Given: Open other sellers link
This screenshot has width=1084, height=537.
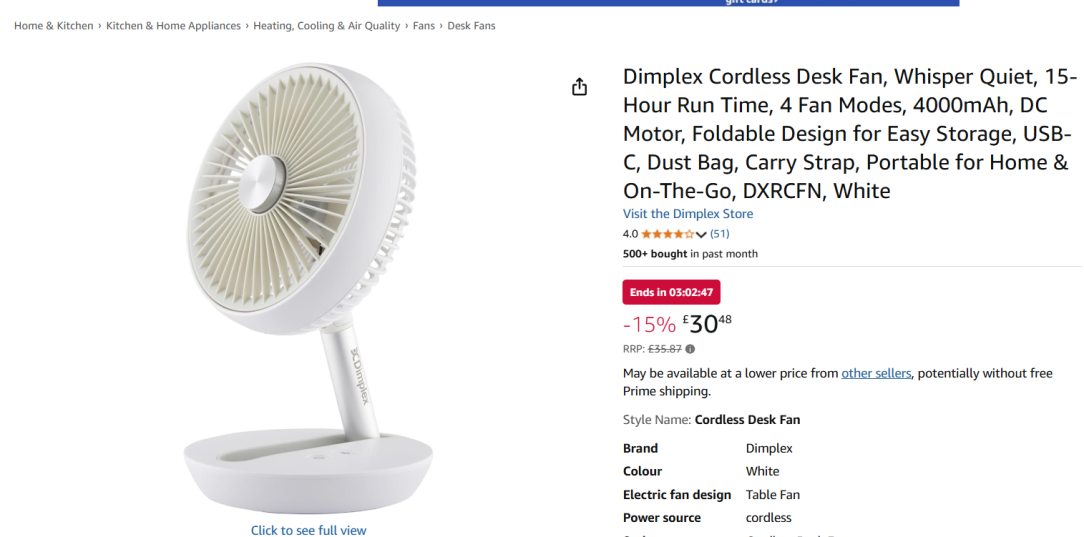Looking at the screenshot, I should [x=876, y=373].
